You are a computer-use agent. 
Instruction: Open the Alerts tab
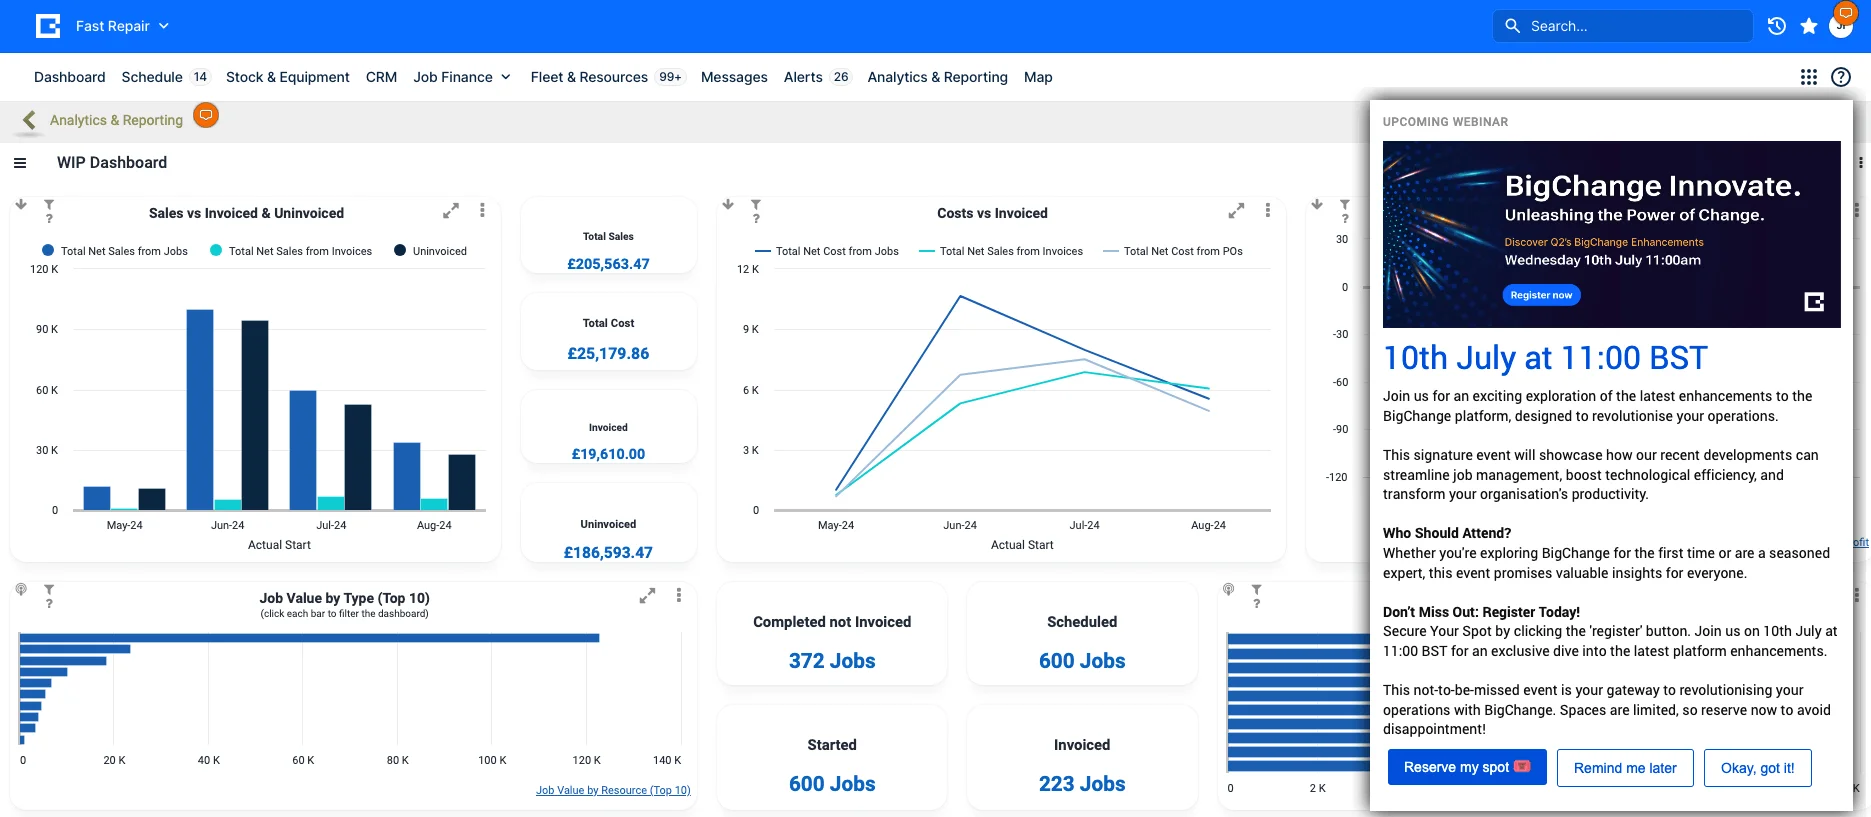coord(803,77)
